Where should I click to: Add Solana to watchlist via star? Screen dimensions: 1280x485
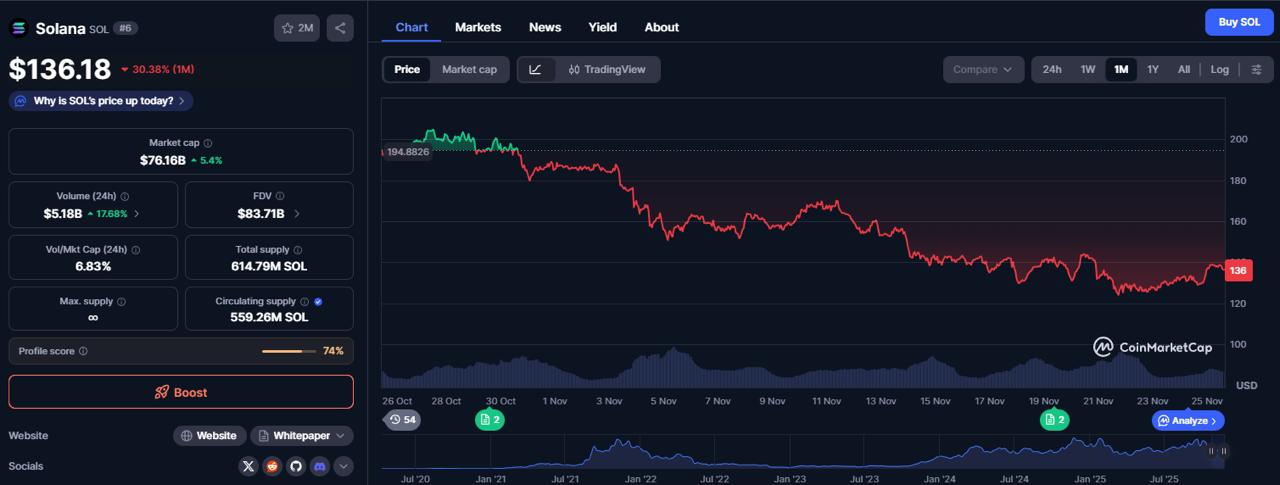[297, 28]
